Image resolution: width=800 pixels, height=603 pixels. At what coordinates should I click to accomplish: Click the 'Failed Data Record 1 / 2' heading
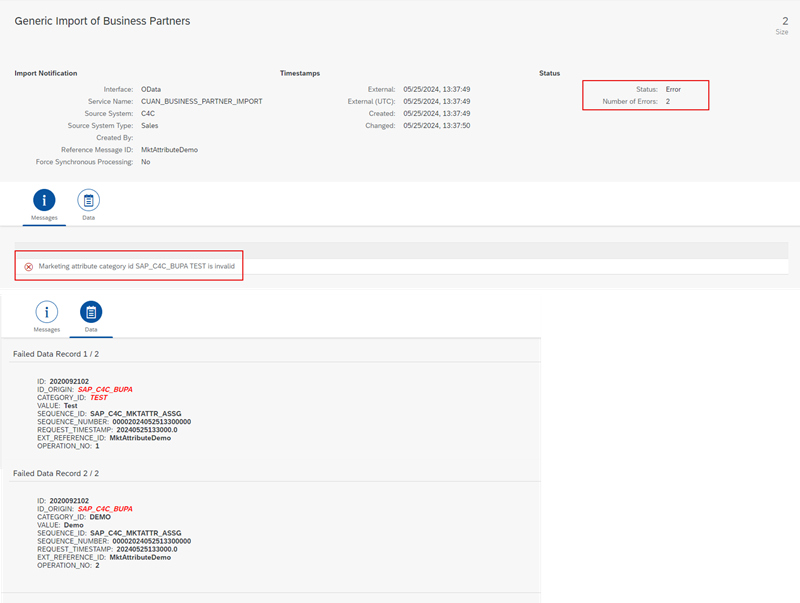click(x=56, y=354)
